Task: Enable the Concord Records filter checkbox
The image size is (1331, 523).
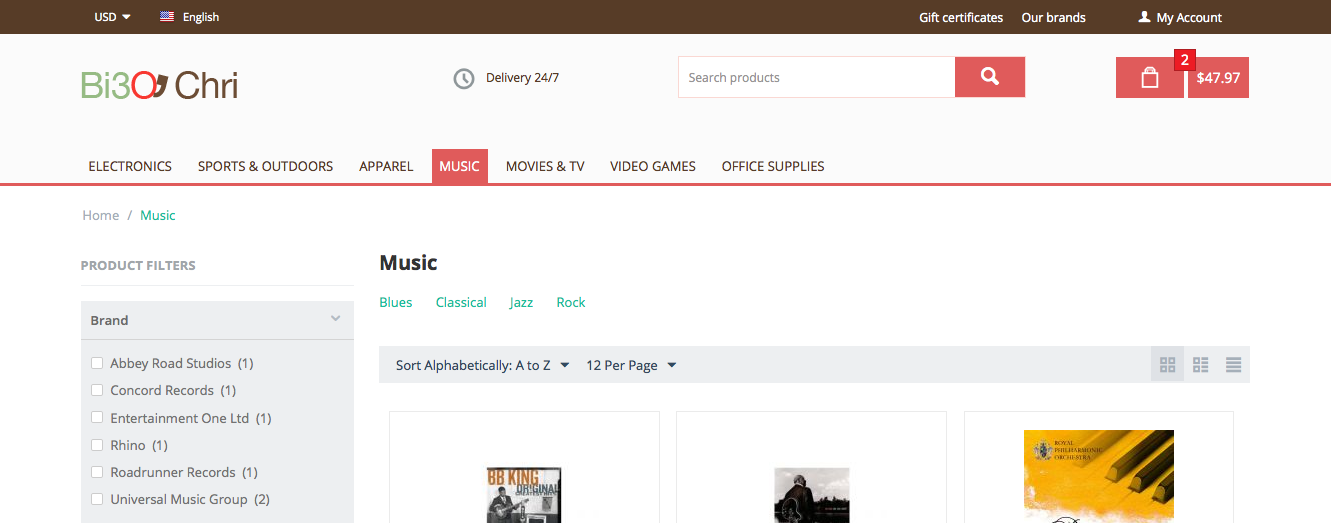Action: [97, 390]
